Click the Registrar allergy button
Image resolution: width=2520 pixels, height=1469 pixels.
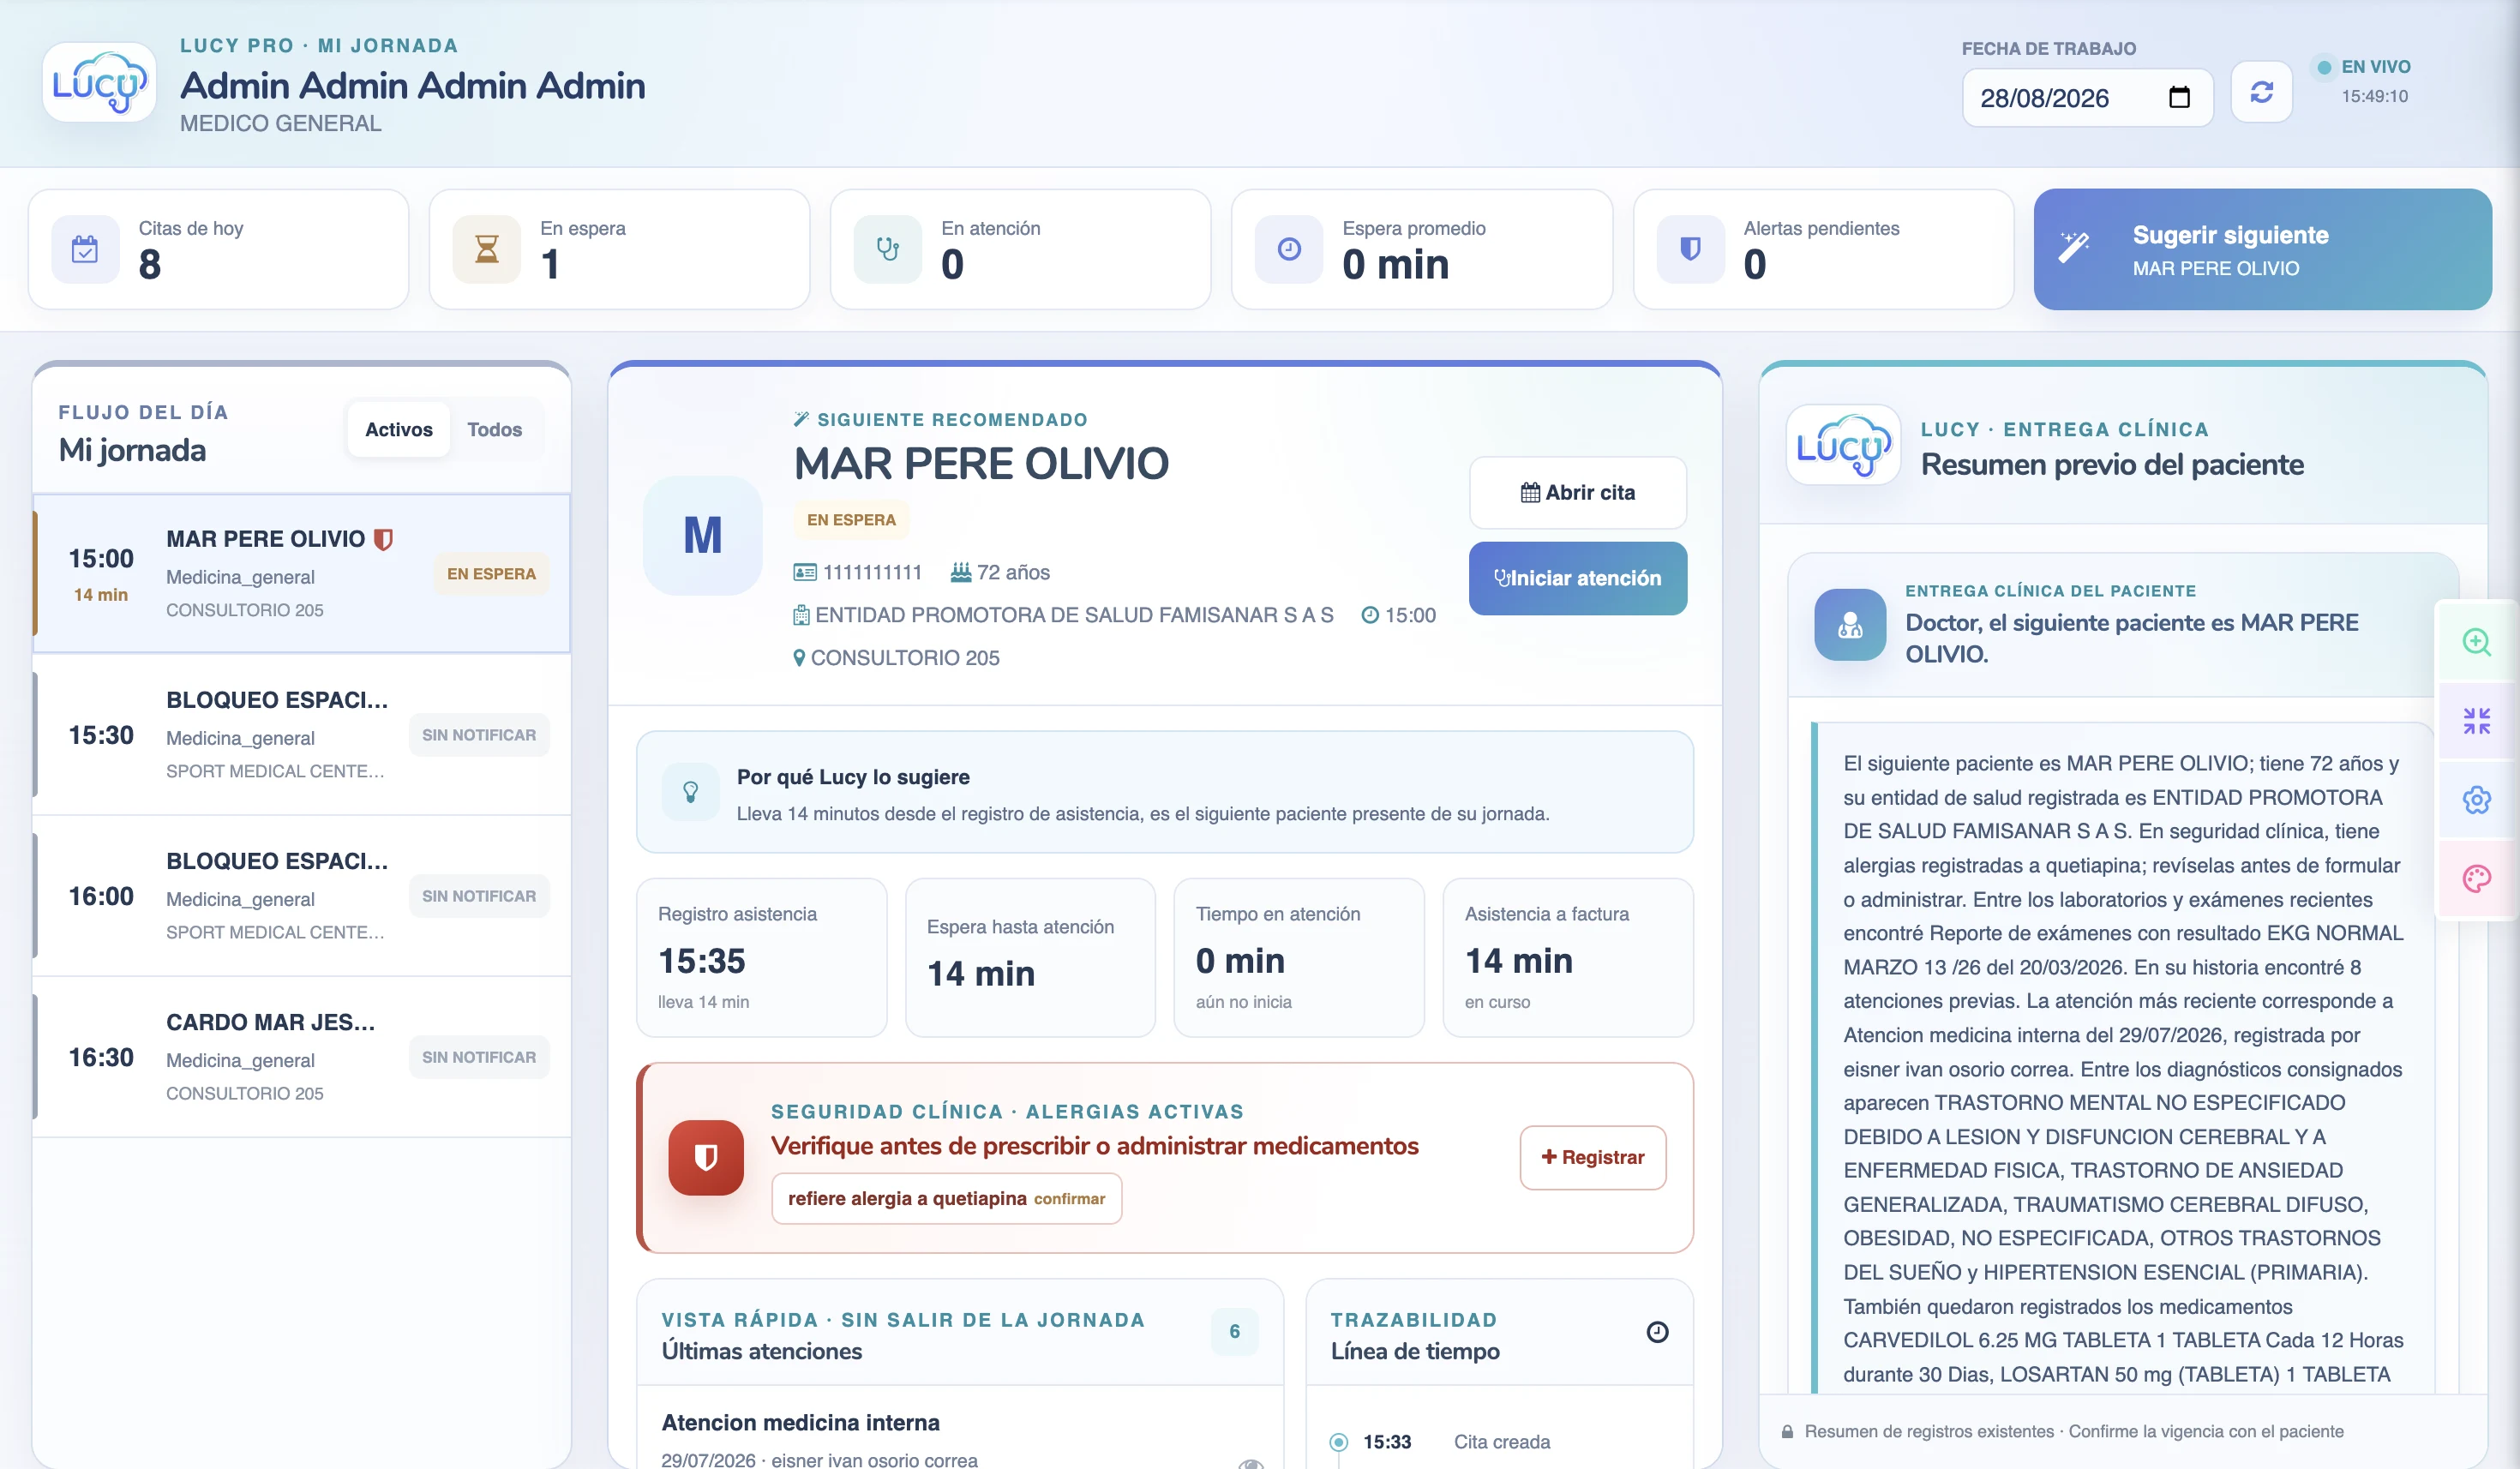[1592, 1157]
